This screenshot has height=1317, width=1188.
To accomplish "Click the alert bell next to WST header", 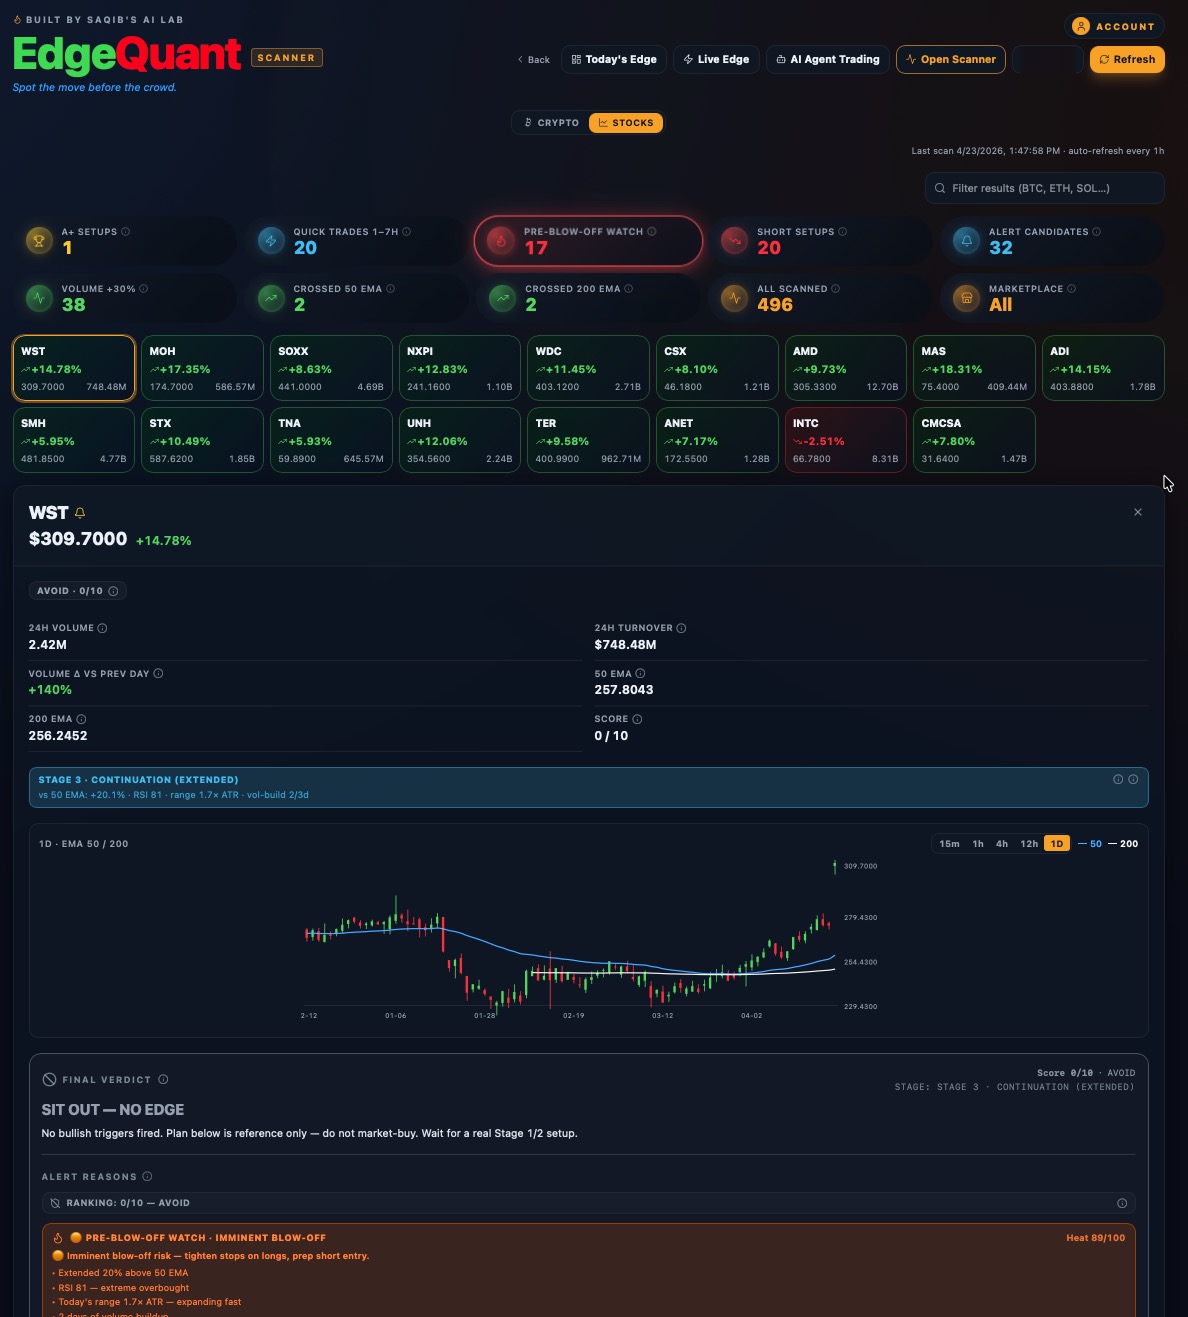I will point(80,512).
